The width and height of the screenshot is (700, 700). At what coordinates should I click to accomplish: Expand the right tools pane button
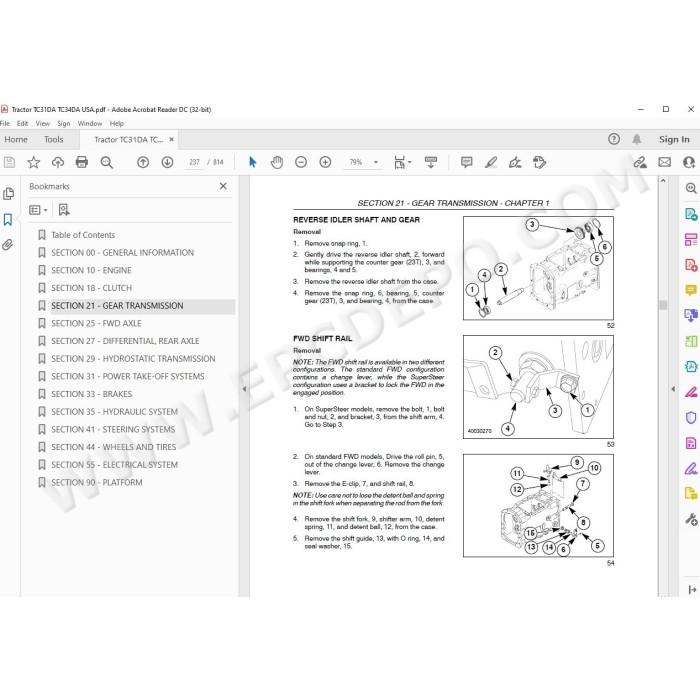click(x=692, y=590)
